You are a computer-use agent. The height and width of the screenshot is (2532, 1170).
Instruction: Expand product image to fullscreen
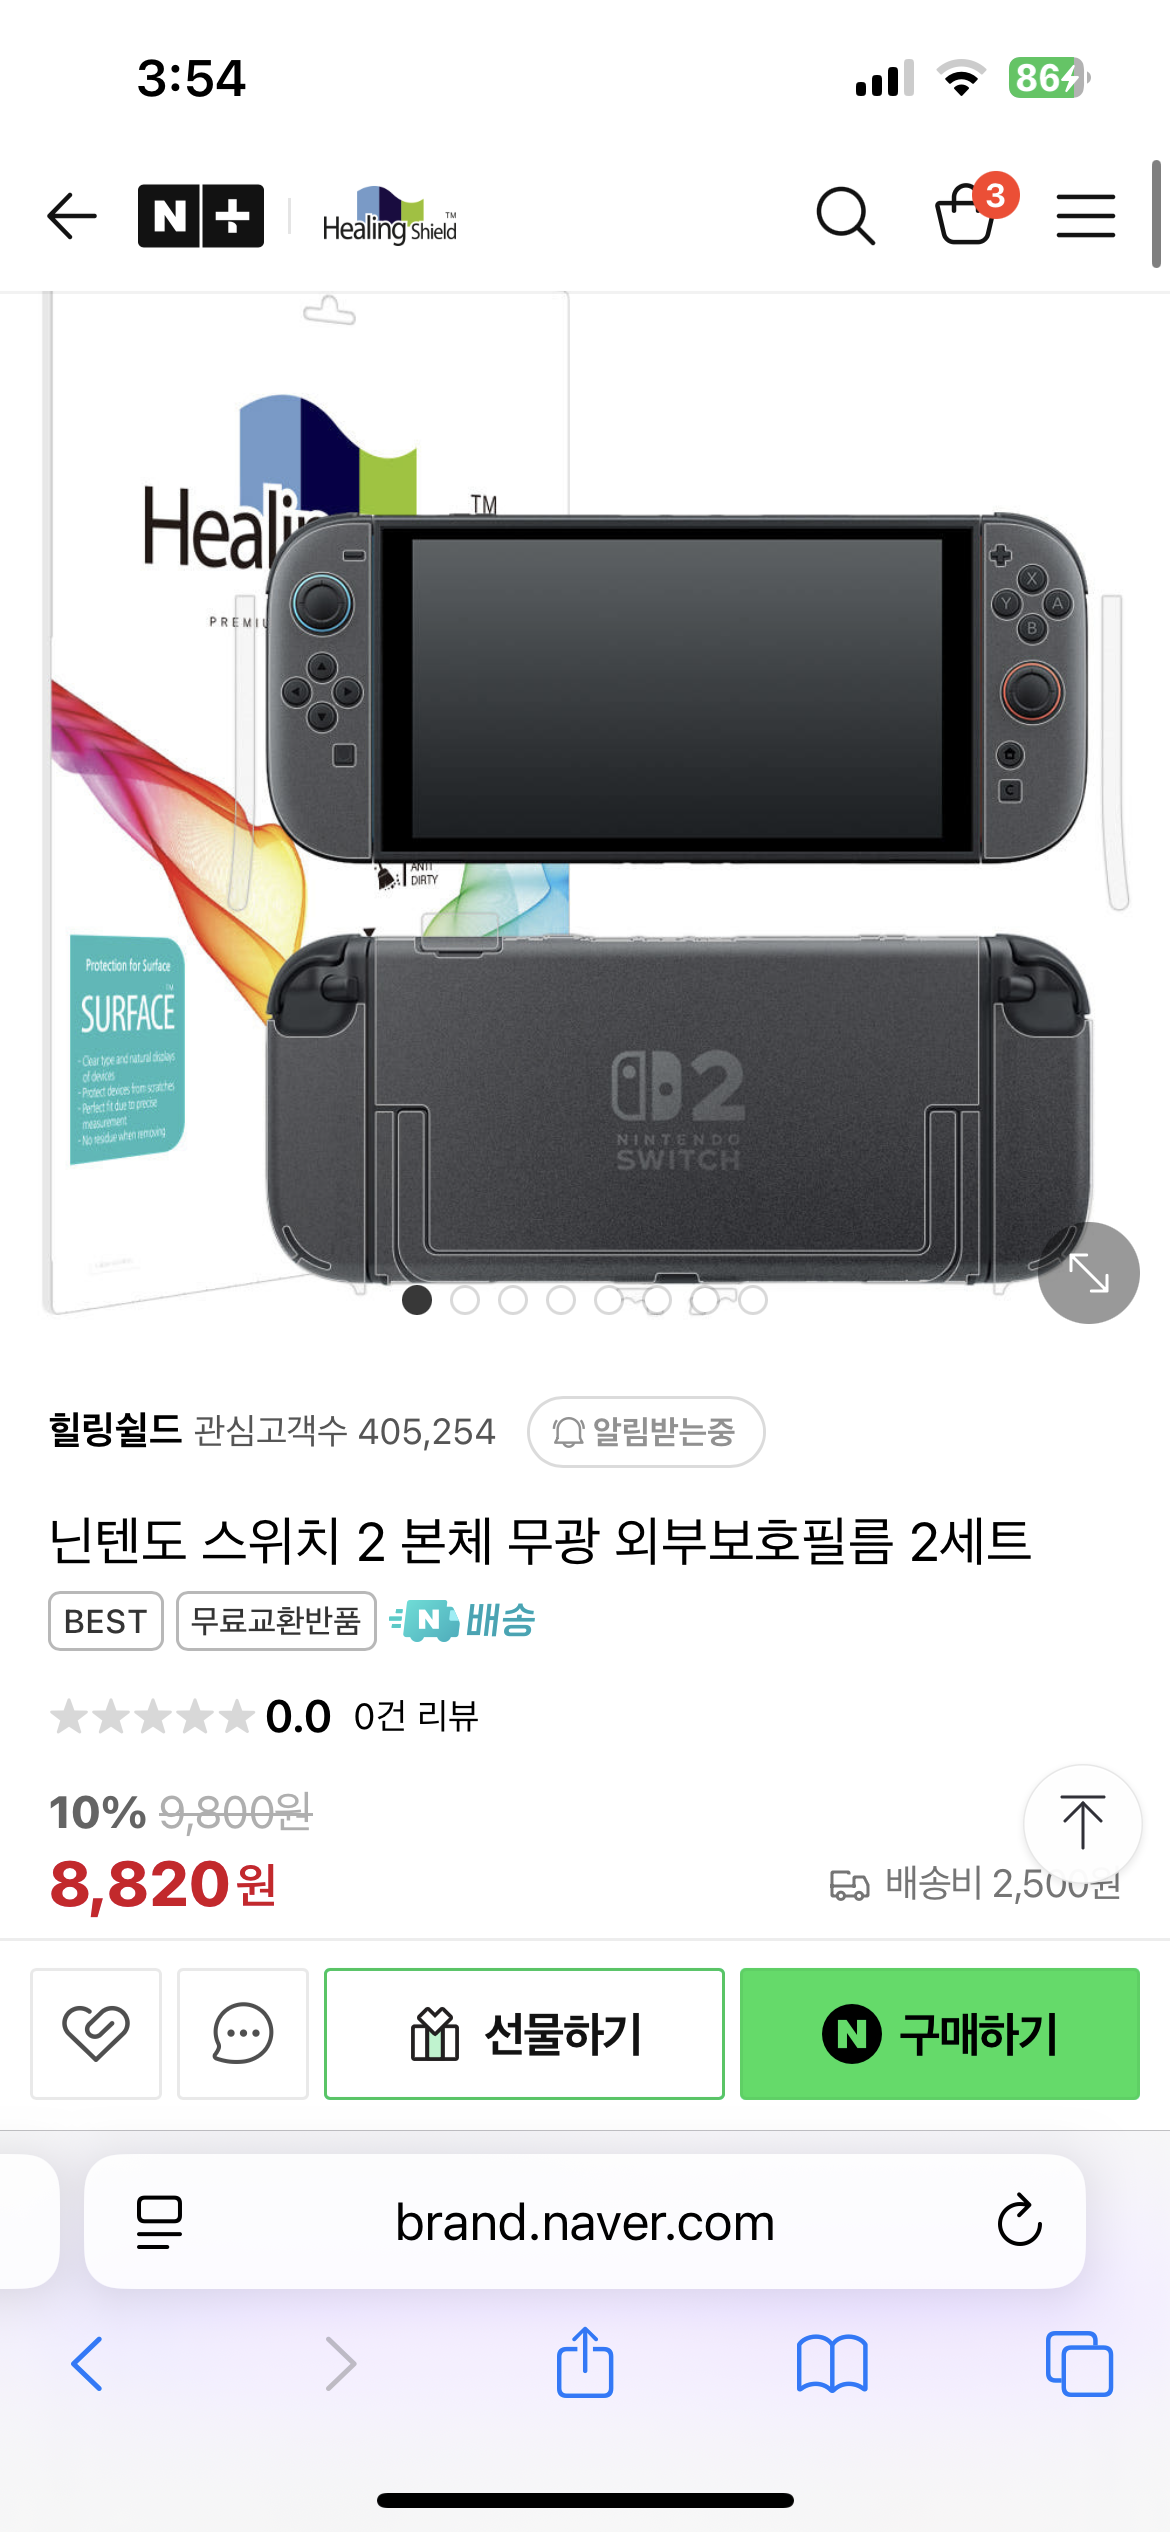tap(1089, 1273)
